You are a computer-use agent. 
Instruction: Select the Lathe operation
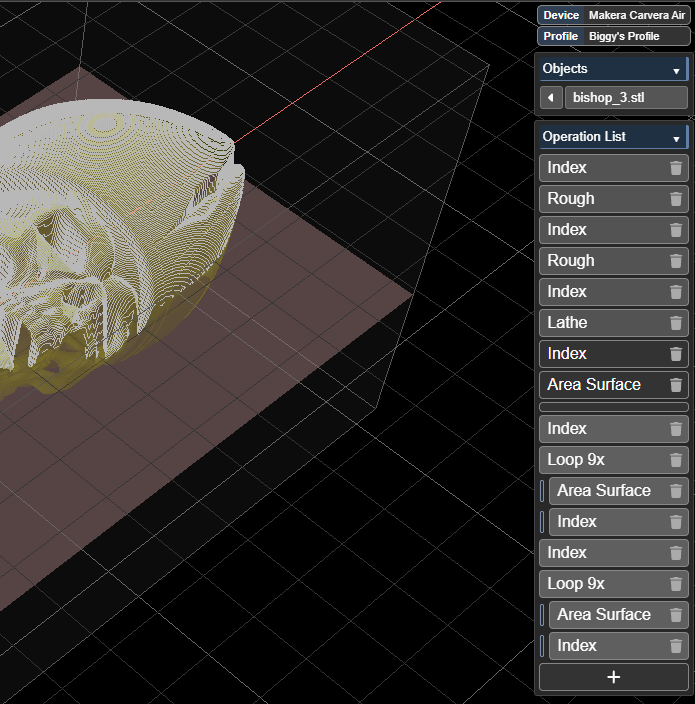coord(600,323)
